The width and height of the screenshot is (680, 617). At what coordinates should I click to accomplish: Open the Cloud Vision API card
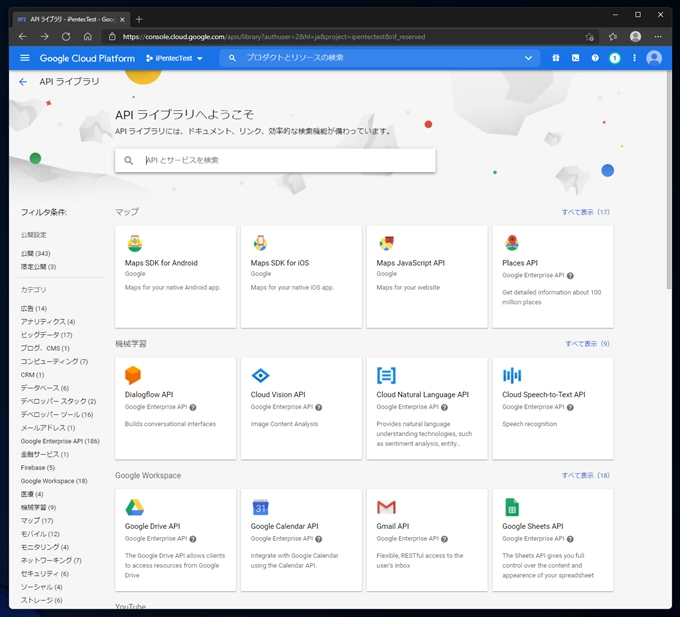coord(301,408)
